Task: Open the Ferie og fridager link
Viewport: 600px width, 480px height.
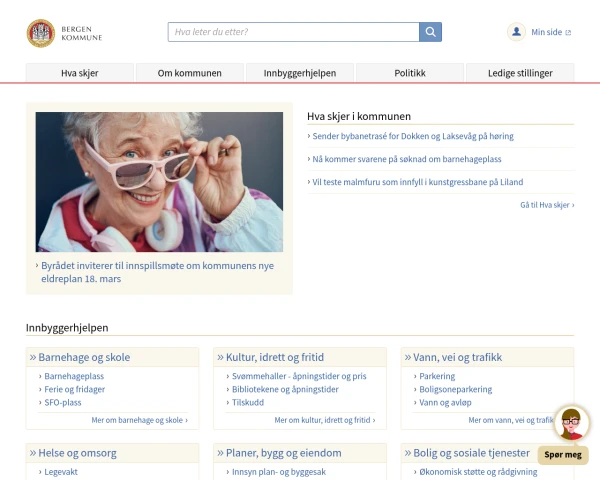Action: [x=75, y=389]
